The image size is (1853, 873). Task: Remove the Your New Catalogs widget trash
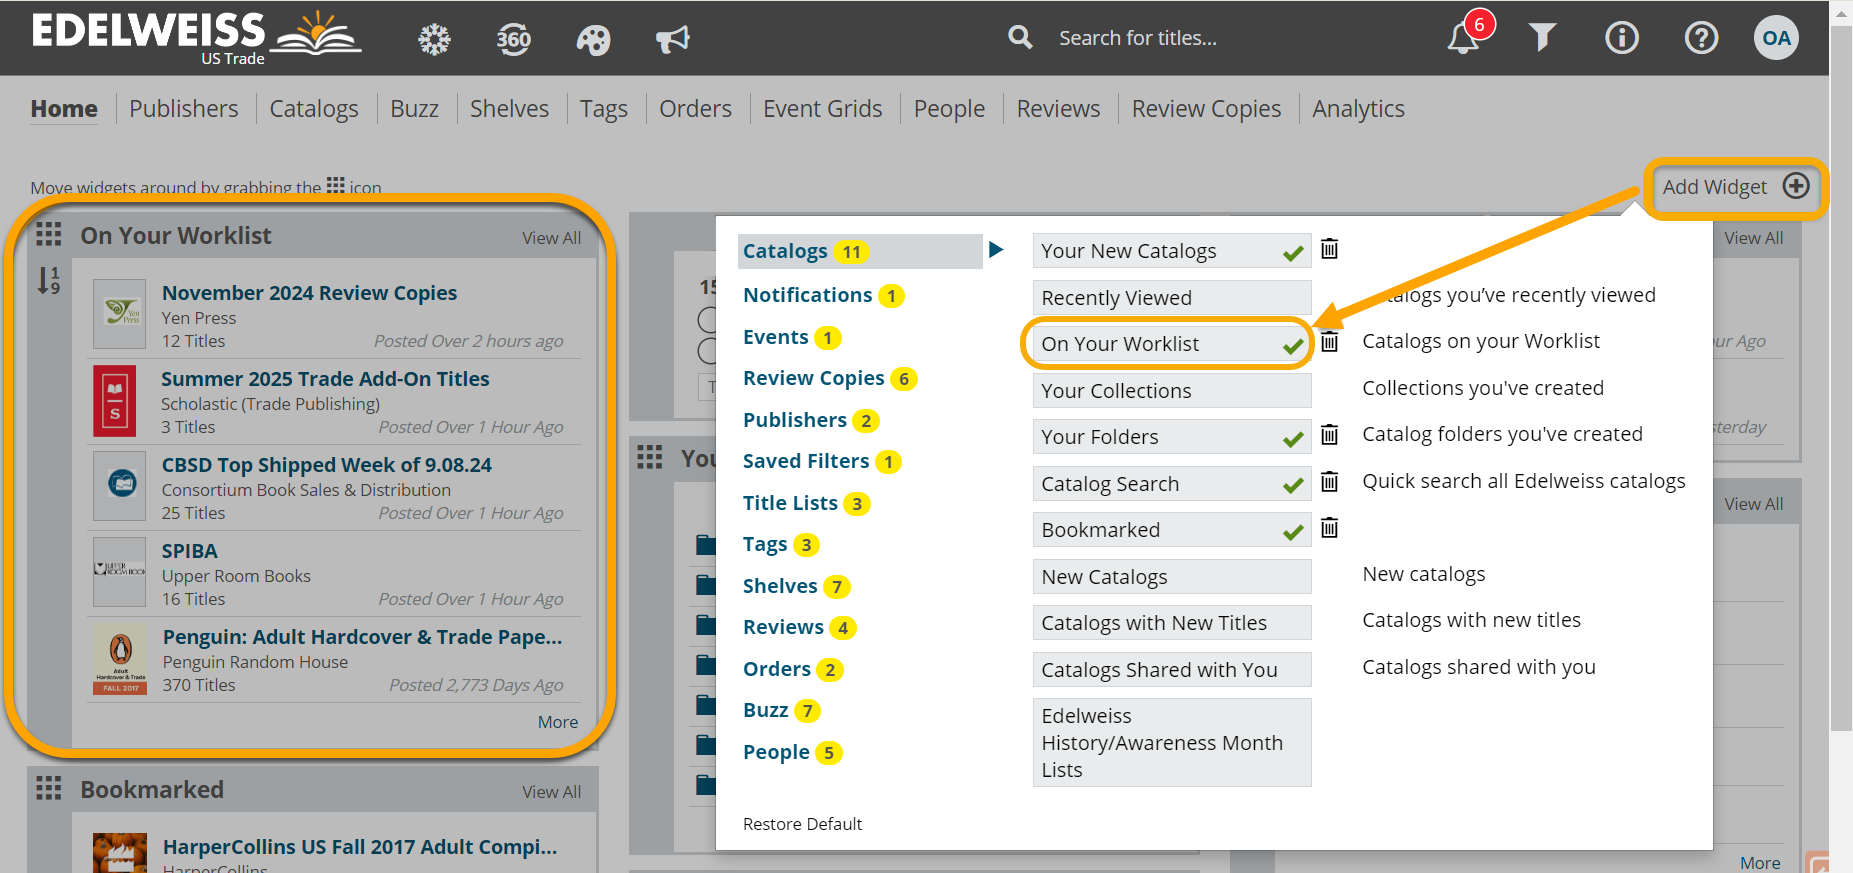click(x=1329, y=248)
